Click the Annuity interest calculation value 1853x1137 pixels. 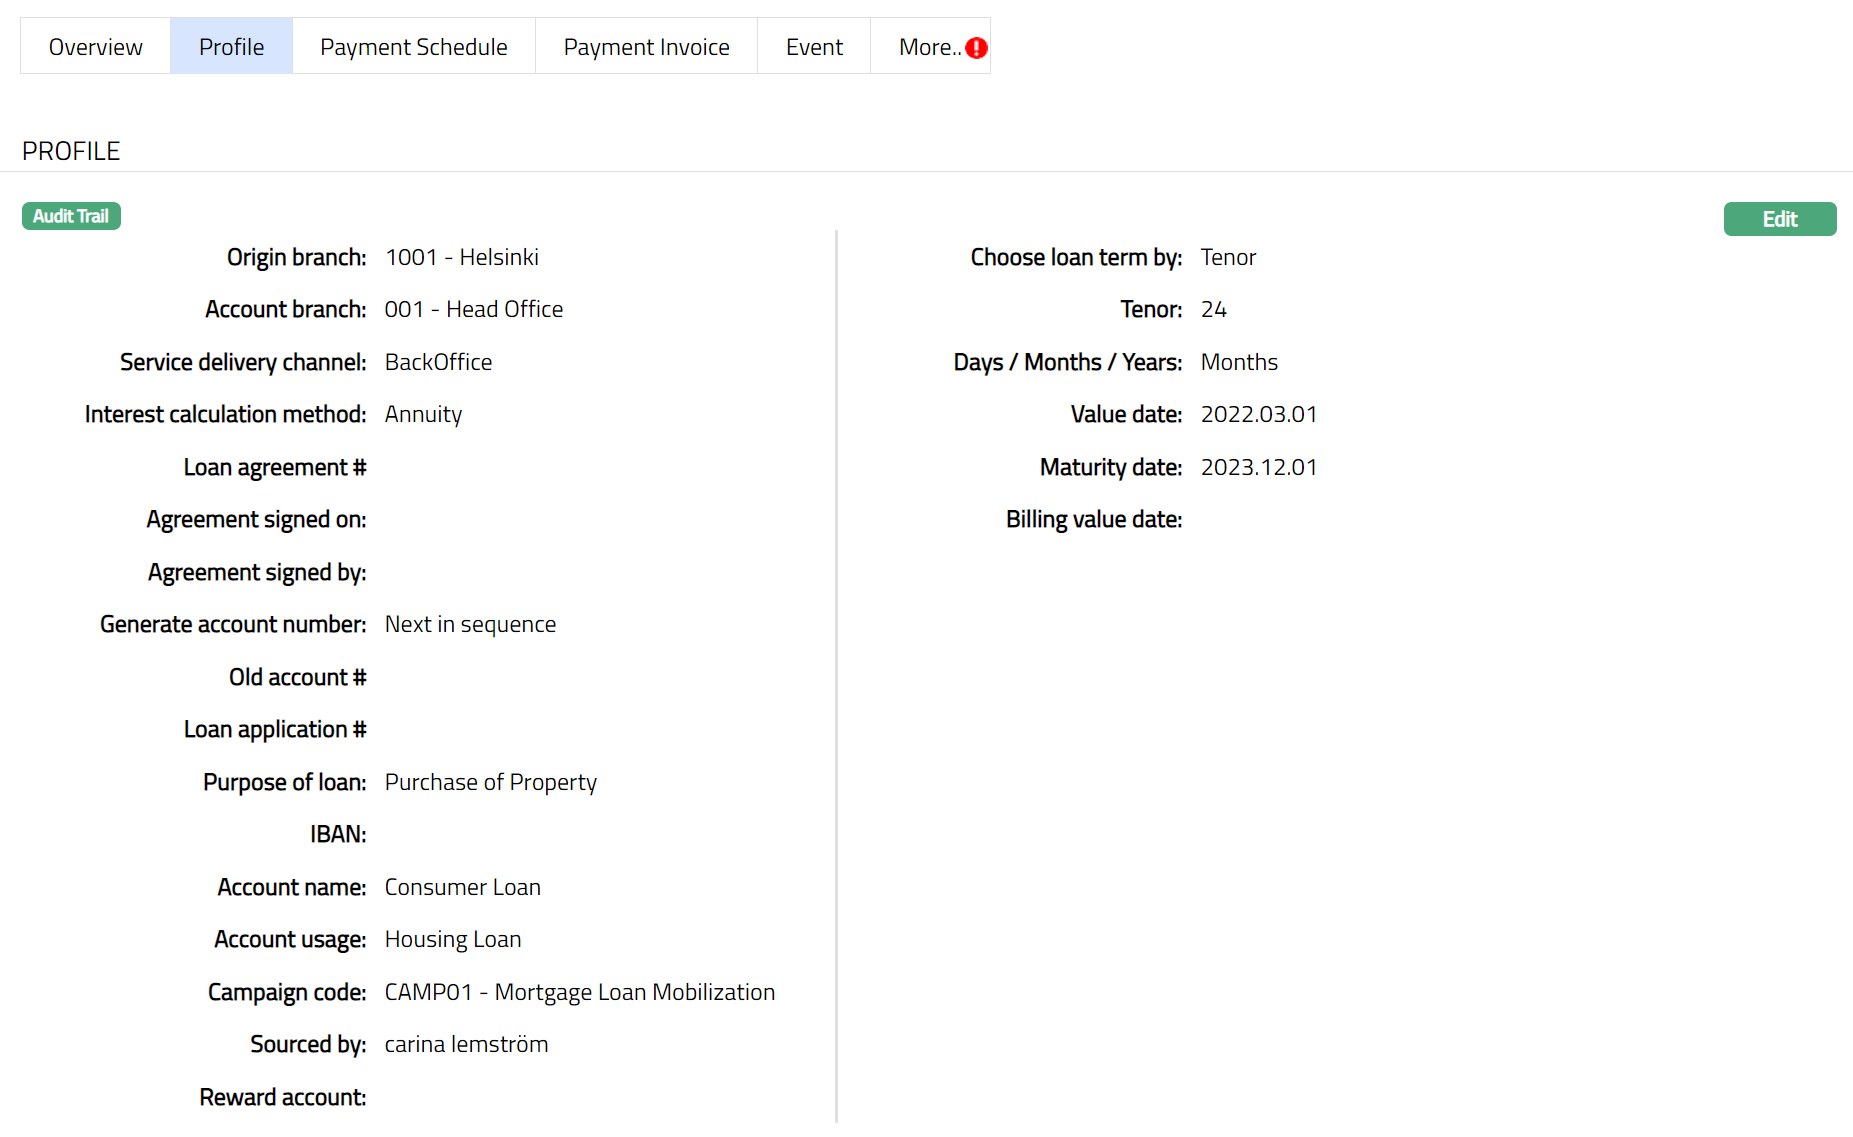click(x=423, y=414)
